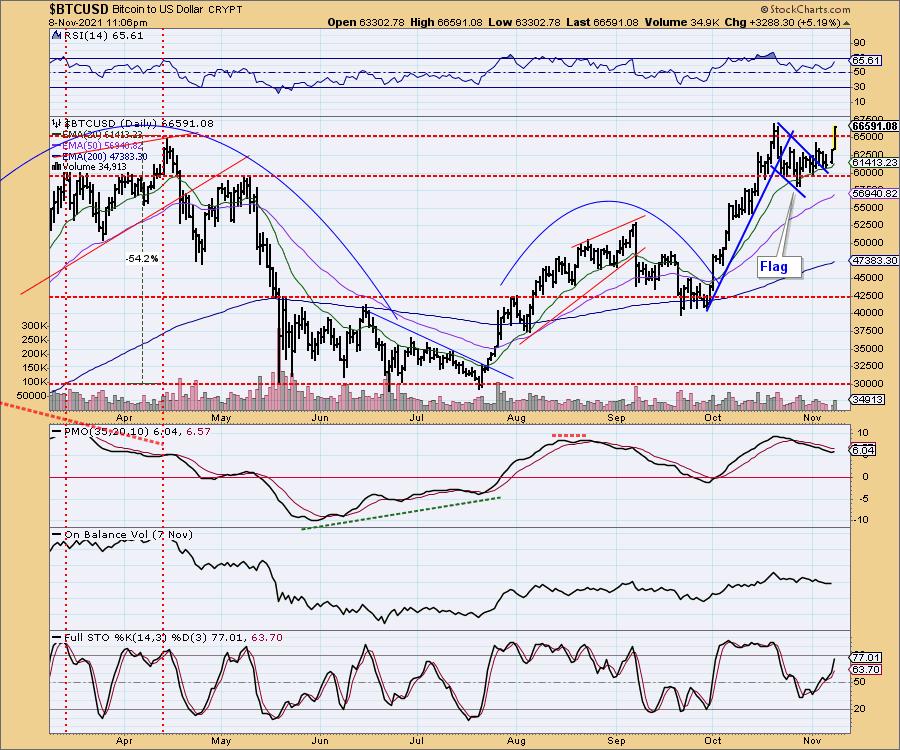Click the 'Bitcoin to US Dollar' description
The height and width of the screenshot is (750, 900).
[x=157, y=10]
